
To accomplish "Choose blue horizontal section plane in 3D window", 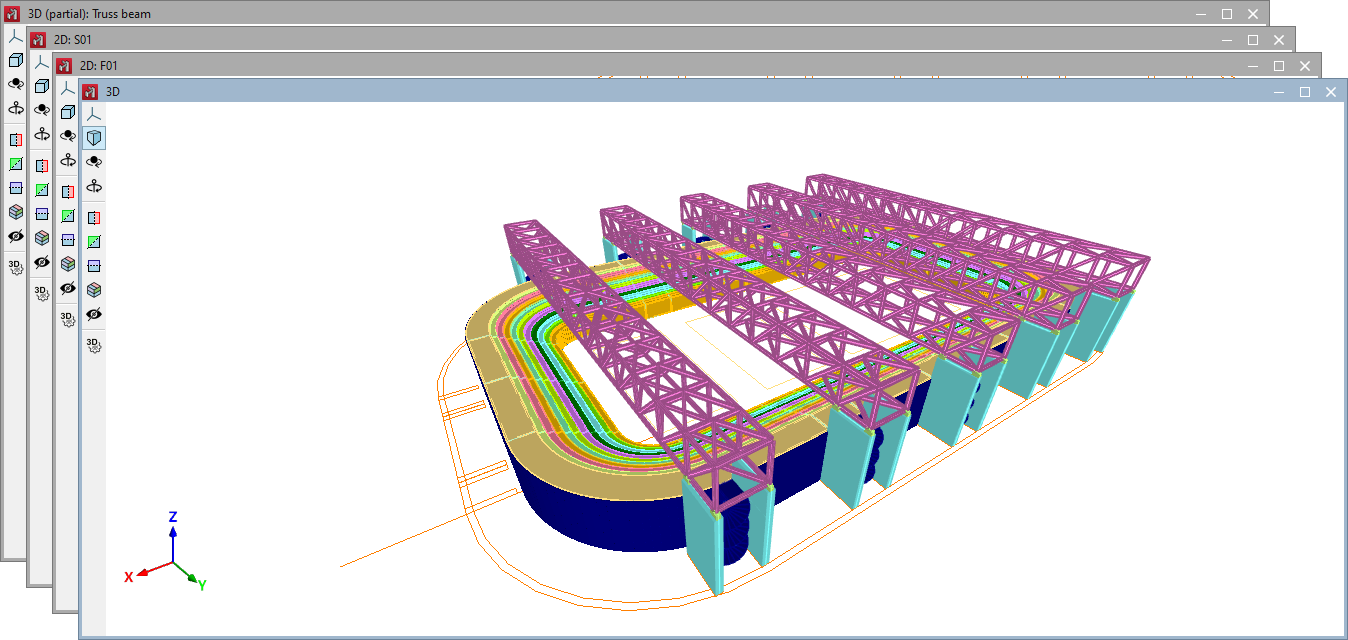I will 94,266.
